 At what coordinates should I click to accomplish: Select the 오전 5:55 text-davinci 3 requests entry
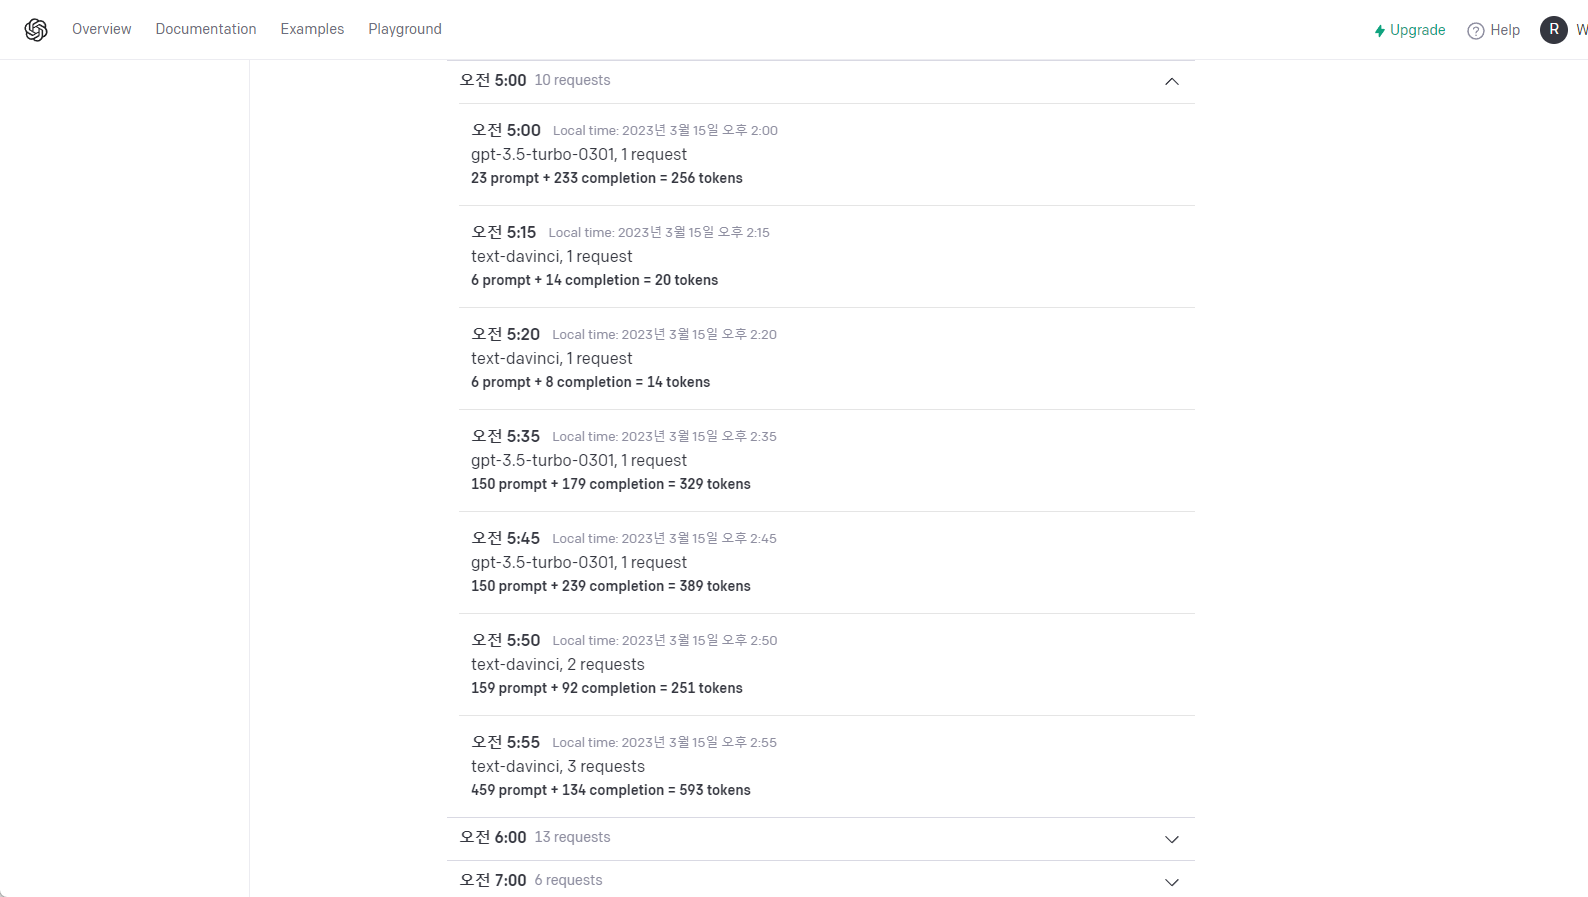(x=827, y=766)
